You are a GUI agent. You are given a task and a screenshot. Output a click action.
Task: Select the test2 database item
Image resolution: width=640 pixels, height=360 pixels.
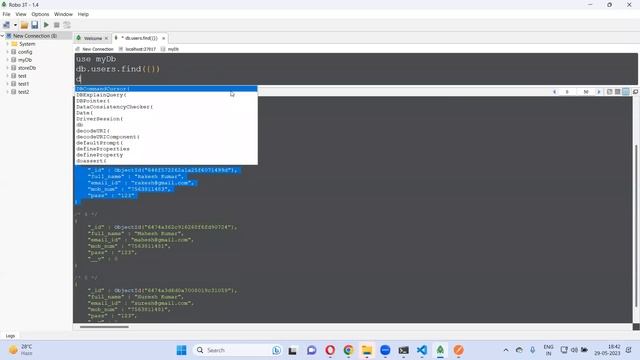[23, 92]
